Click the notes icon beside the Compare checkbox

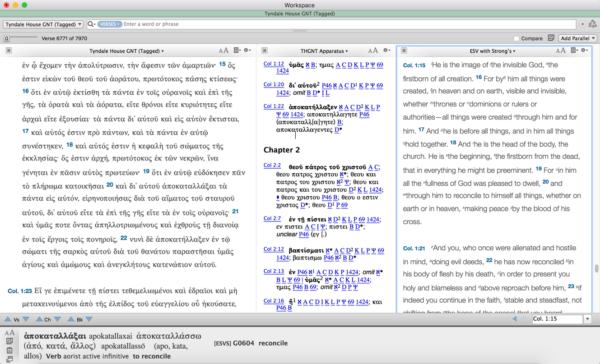tap(551, 38)
